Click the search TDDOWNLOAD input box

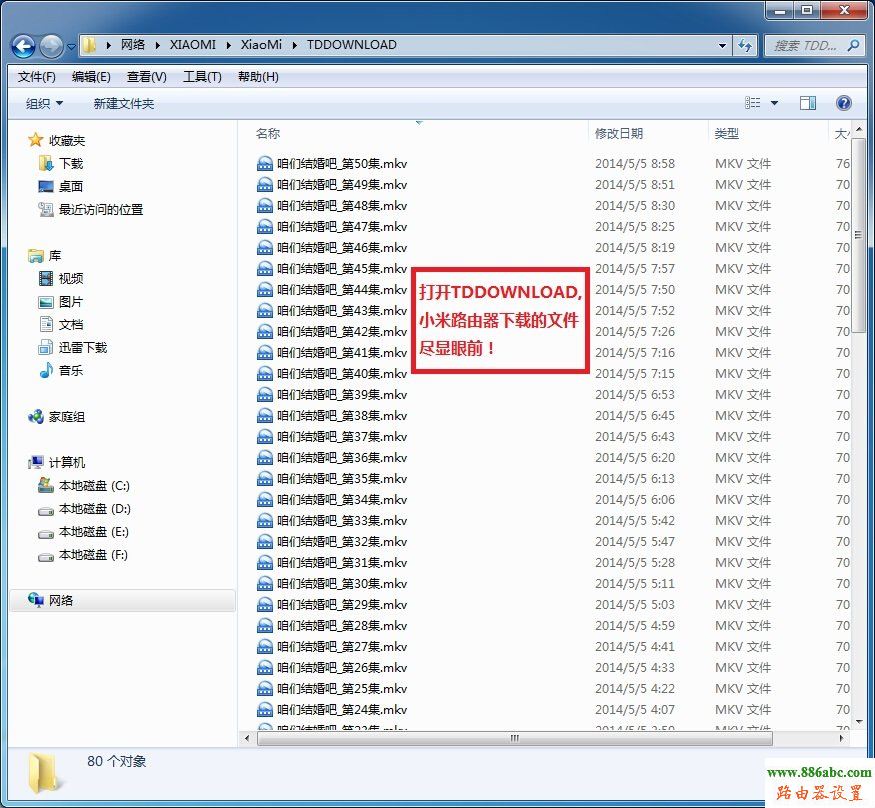click(805, 45)
